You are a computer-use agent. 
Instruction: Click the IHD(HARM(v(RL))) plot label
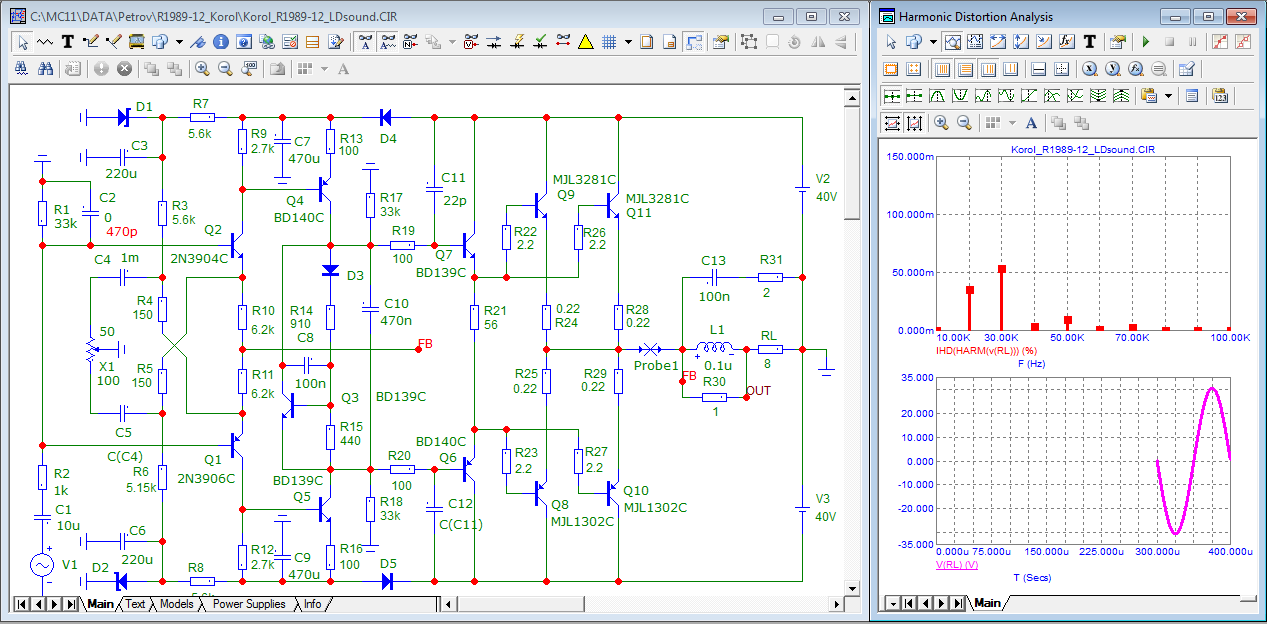979,350
